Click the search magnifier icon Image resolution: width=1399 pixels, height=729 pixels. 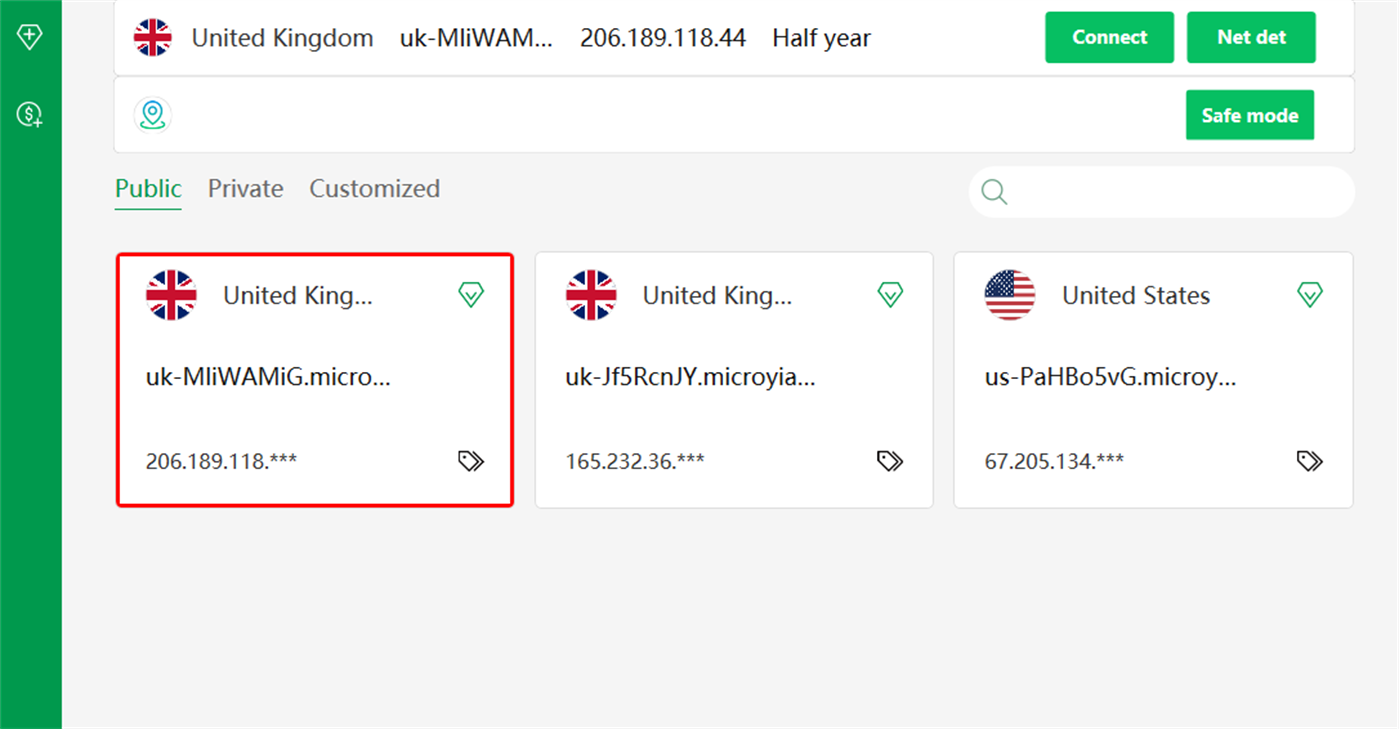click(994, 191)
